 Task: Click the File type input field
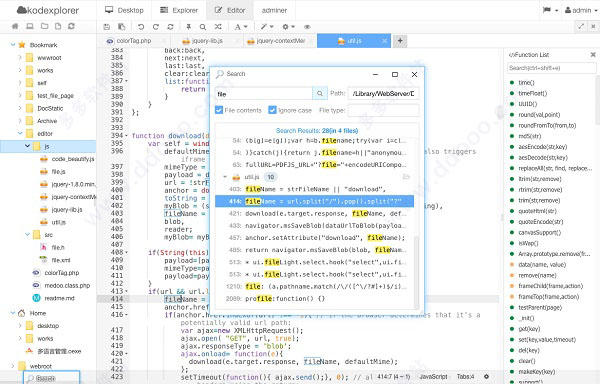pyautogui.click(x=383, y=110)
